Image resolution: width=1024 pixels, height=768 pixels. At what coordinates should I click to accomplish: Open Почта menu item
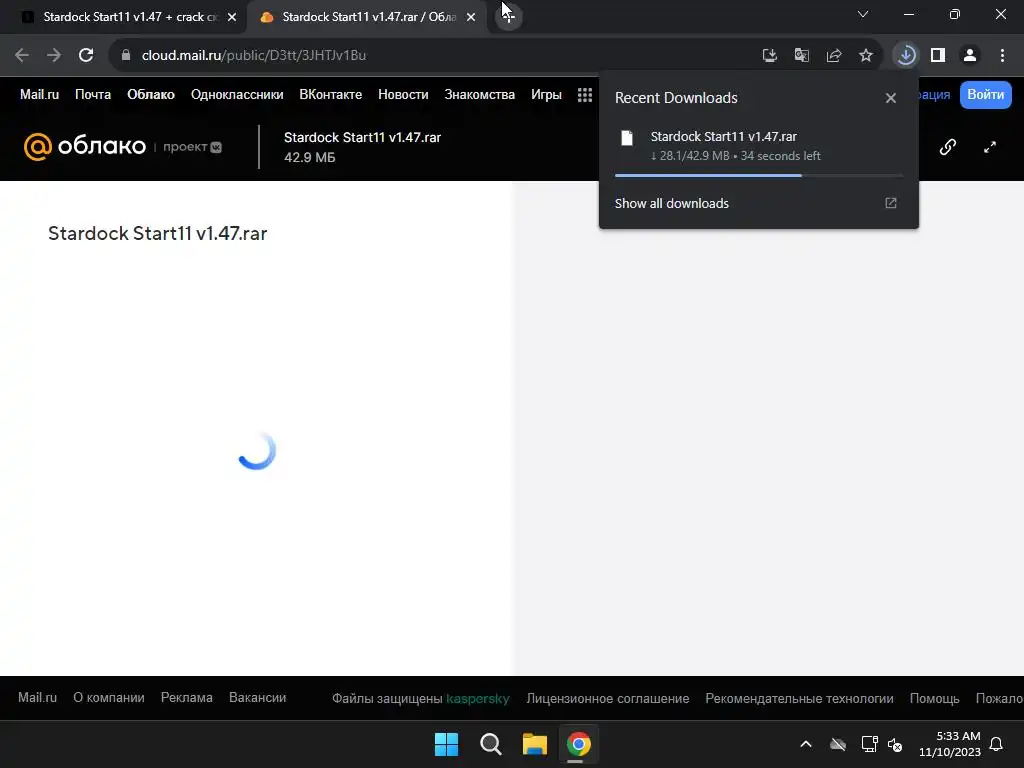tap(93, 95)
